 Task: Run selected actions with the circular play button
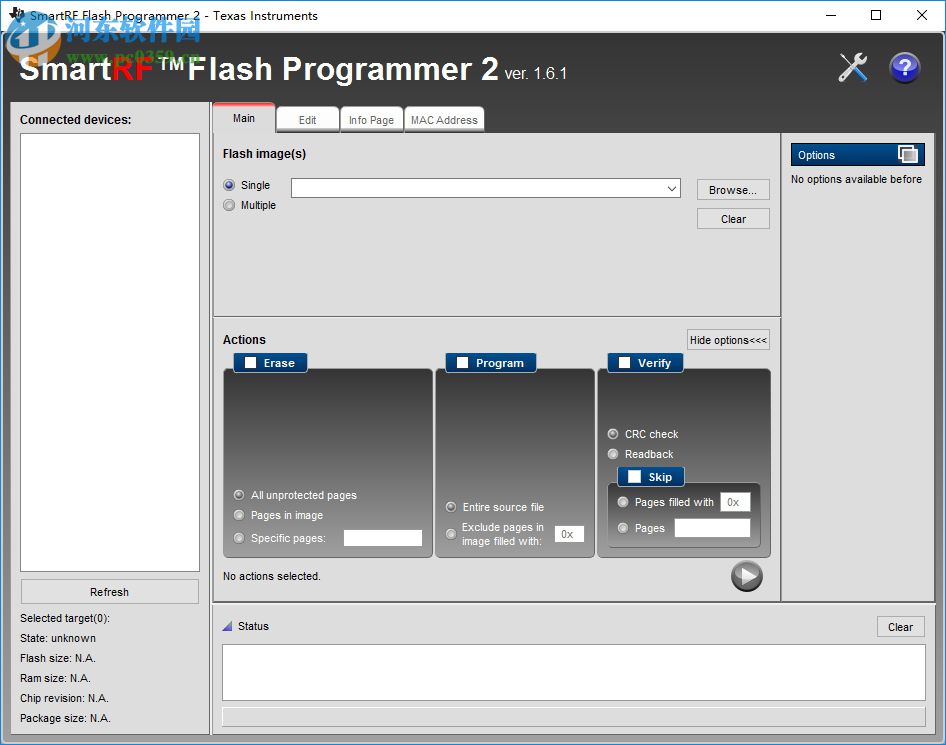[x=746, y=576]
